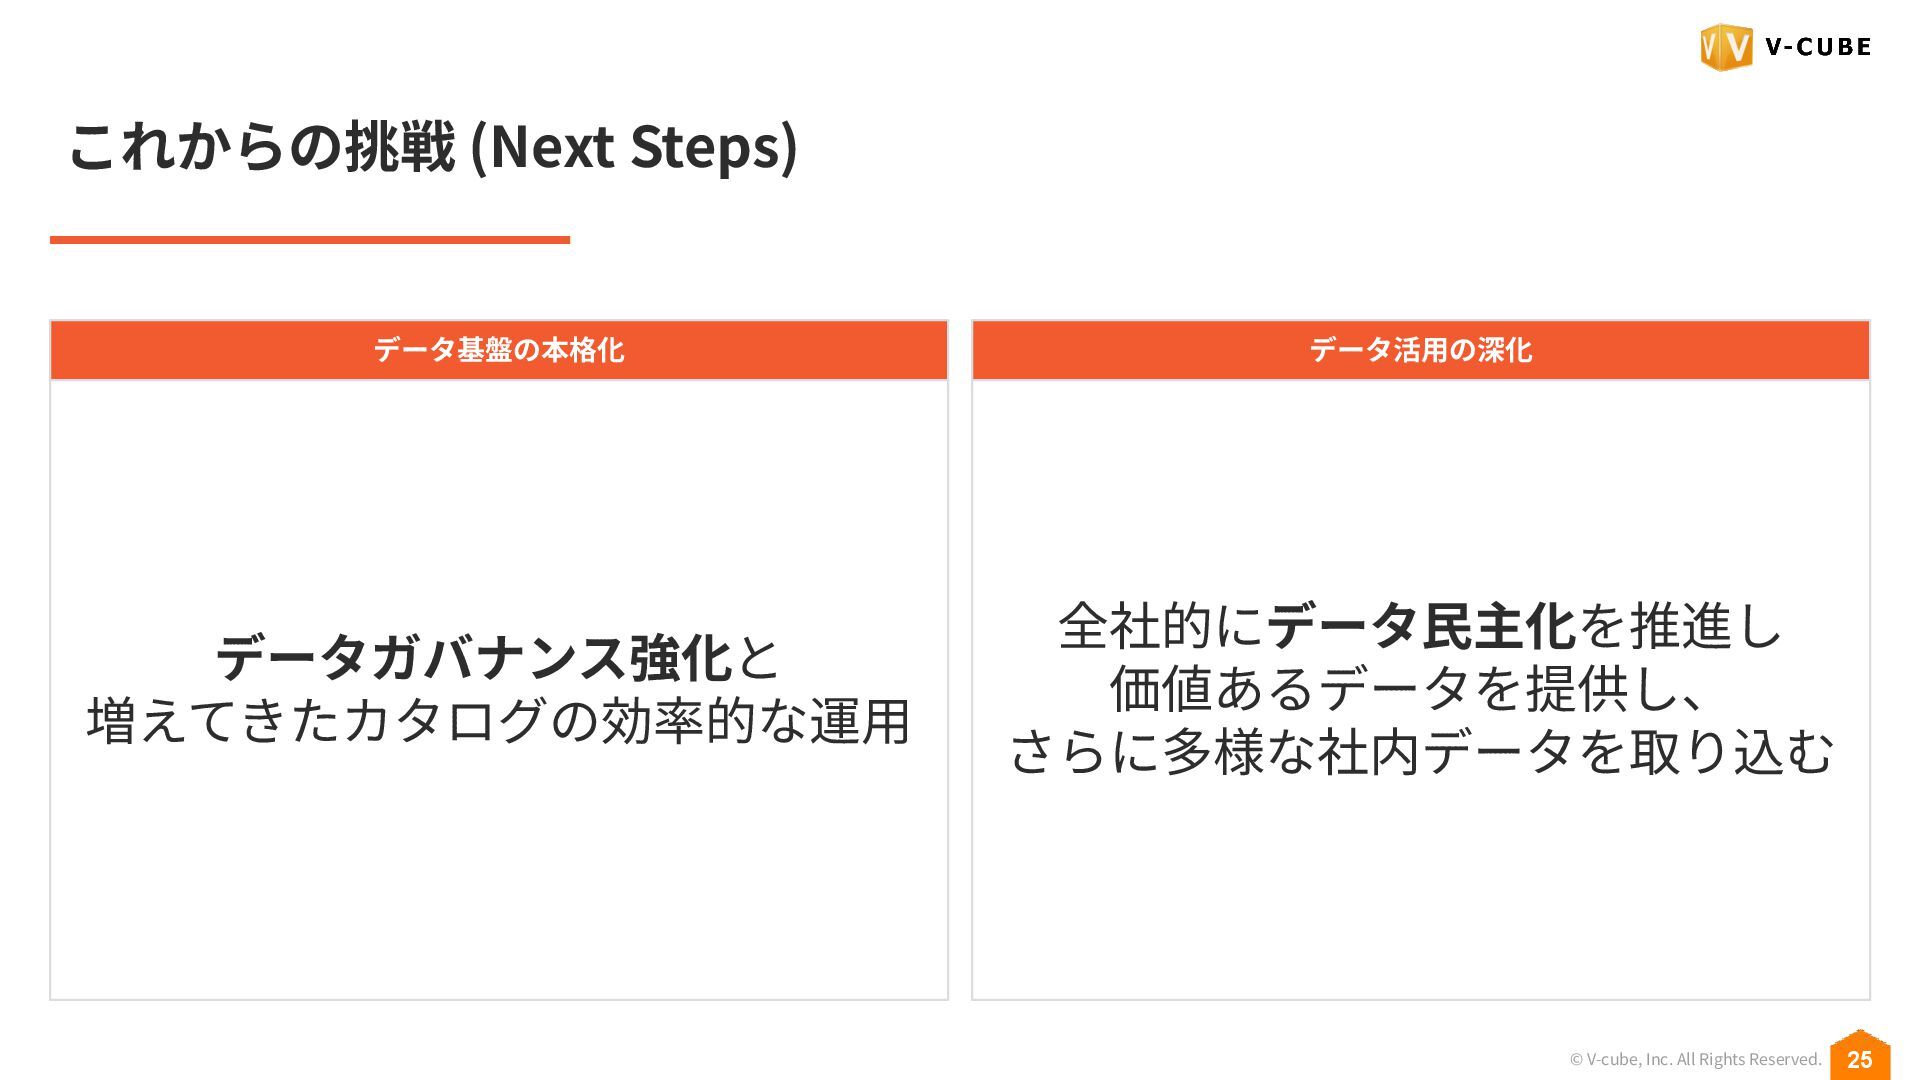Click bold text データガバナンス強化

point(474,658)
